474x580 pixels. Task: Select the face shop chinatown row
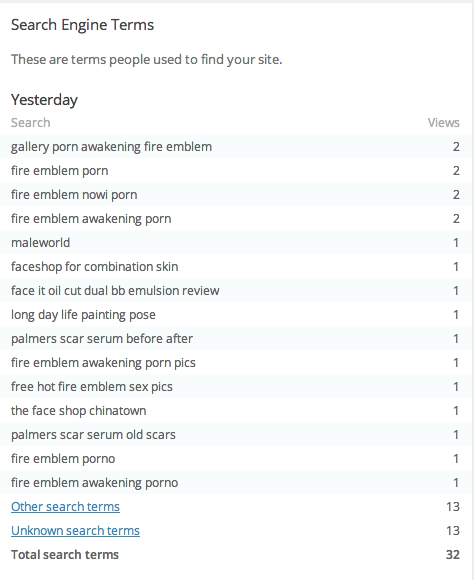coord(237,411)
